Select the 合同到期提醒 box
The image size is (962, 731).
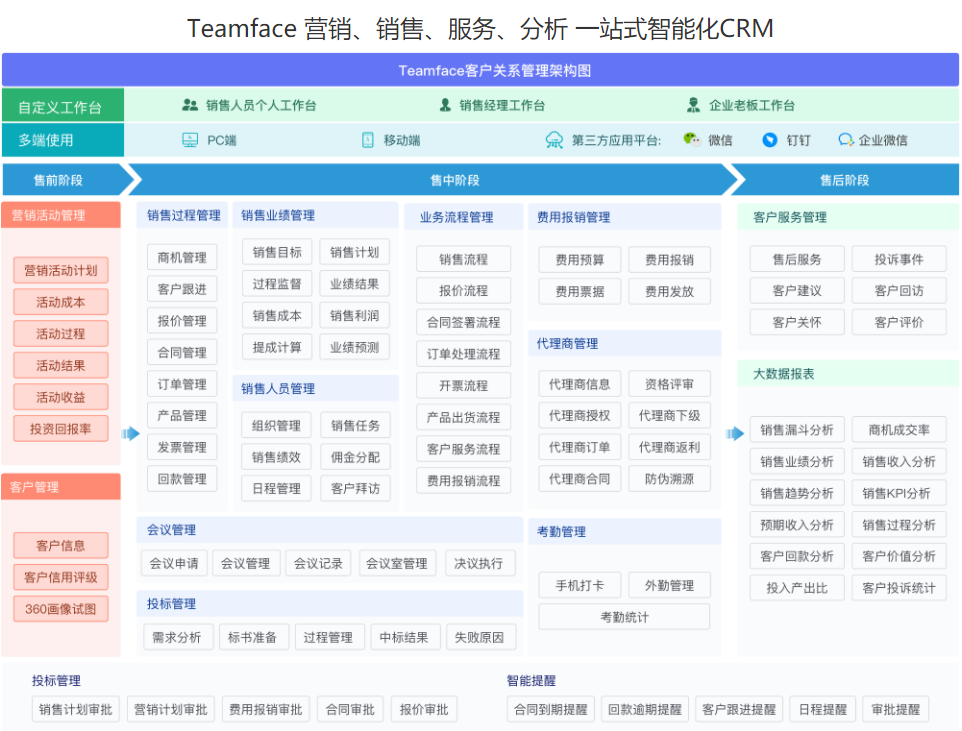click(x=550, y=710)
